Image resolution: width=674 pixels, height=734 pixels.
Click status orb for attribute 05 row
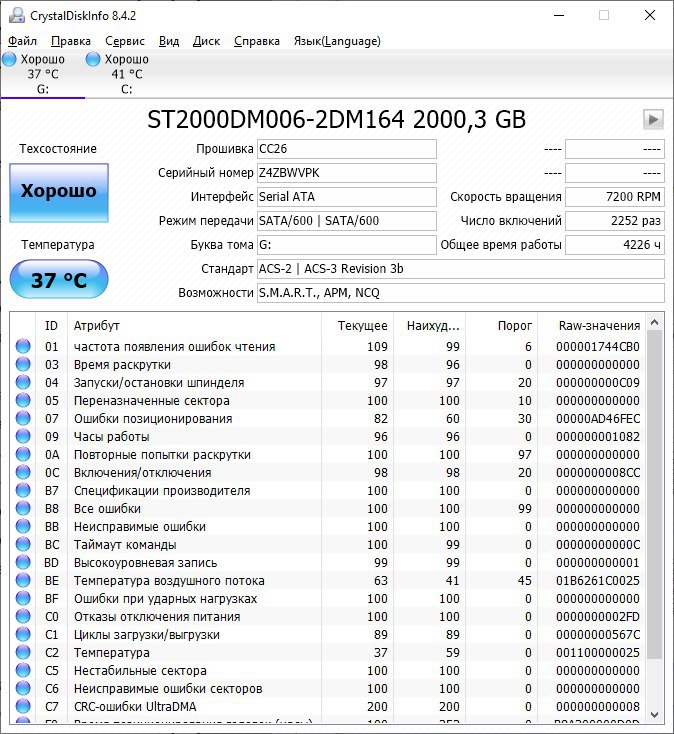coord(23,400)
